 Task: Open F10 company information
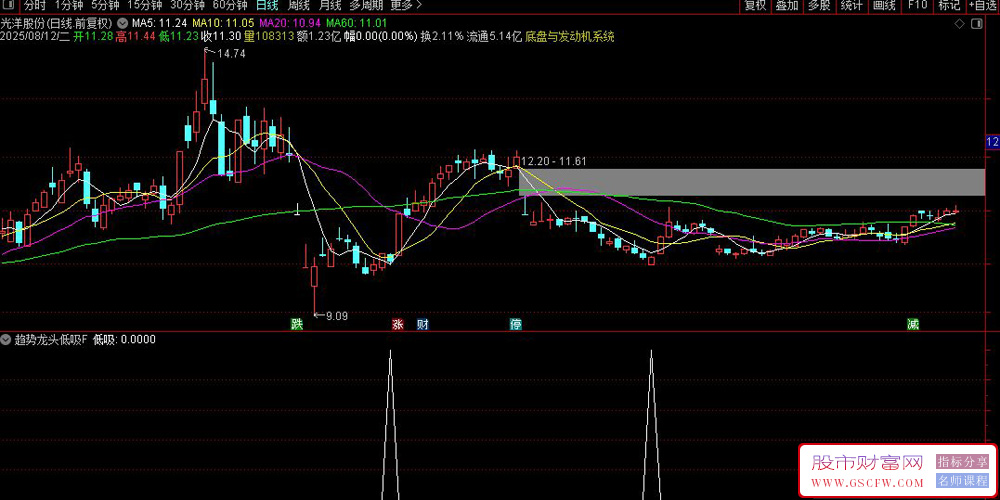(x=917, y=6)
